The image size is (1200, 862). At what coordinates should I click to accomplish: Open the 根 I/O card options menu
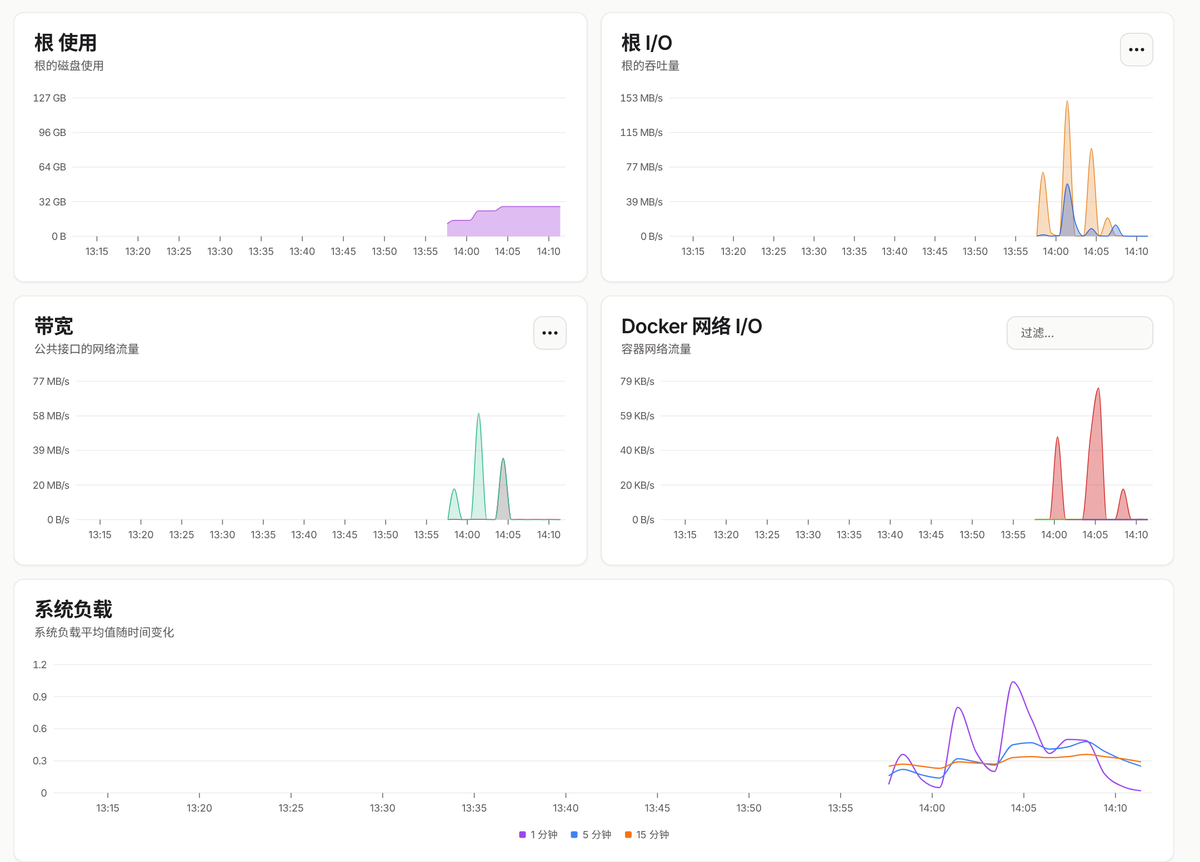(1136, 49)
